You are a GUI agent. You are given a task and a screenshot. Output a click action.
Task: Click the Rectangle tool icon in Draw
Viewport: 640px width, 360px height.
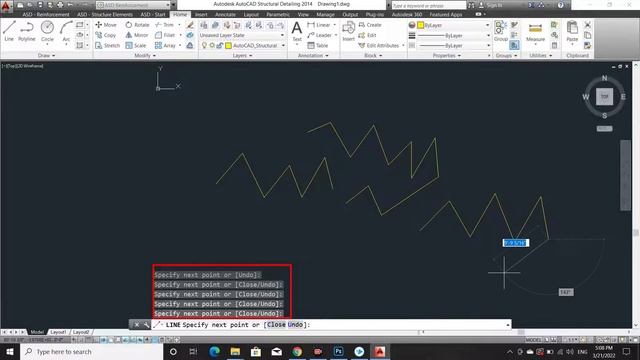point(80,25)
